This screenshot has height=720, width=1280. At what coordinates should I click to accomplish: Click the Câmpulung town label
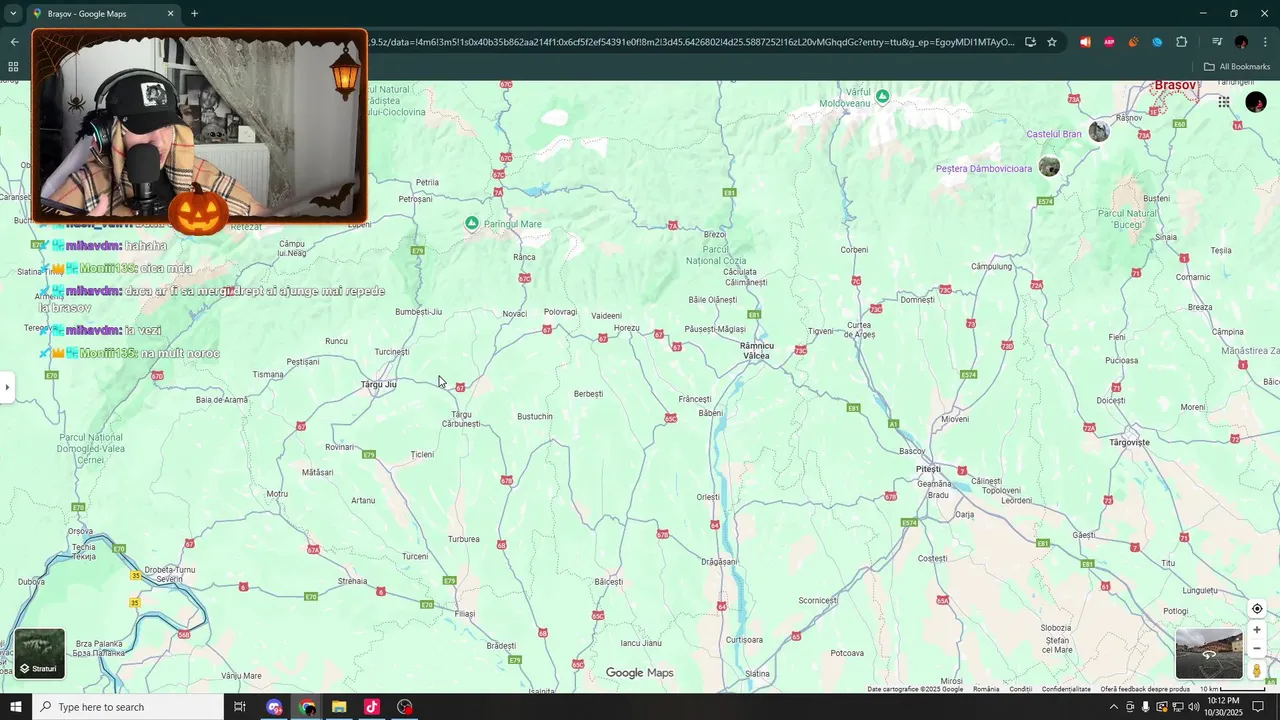tap(992, 267)
